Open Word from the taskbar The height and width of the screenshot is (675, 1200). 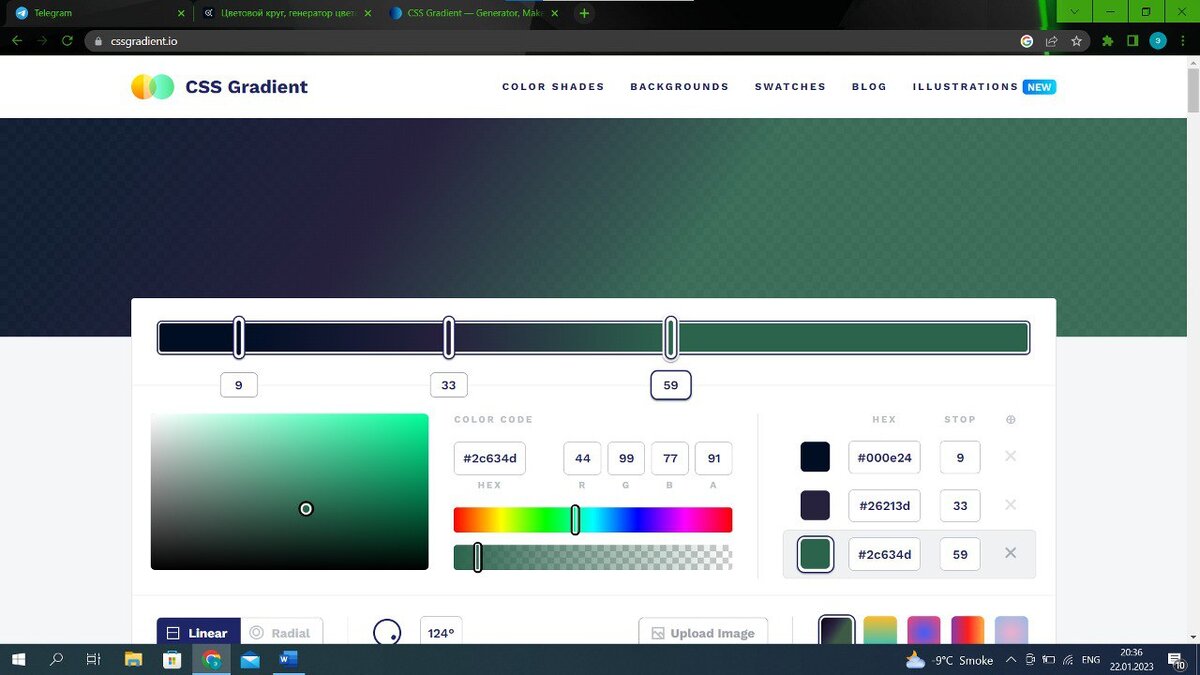[x=289, y=660]
